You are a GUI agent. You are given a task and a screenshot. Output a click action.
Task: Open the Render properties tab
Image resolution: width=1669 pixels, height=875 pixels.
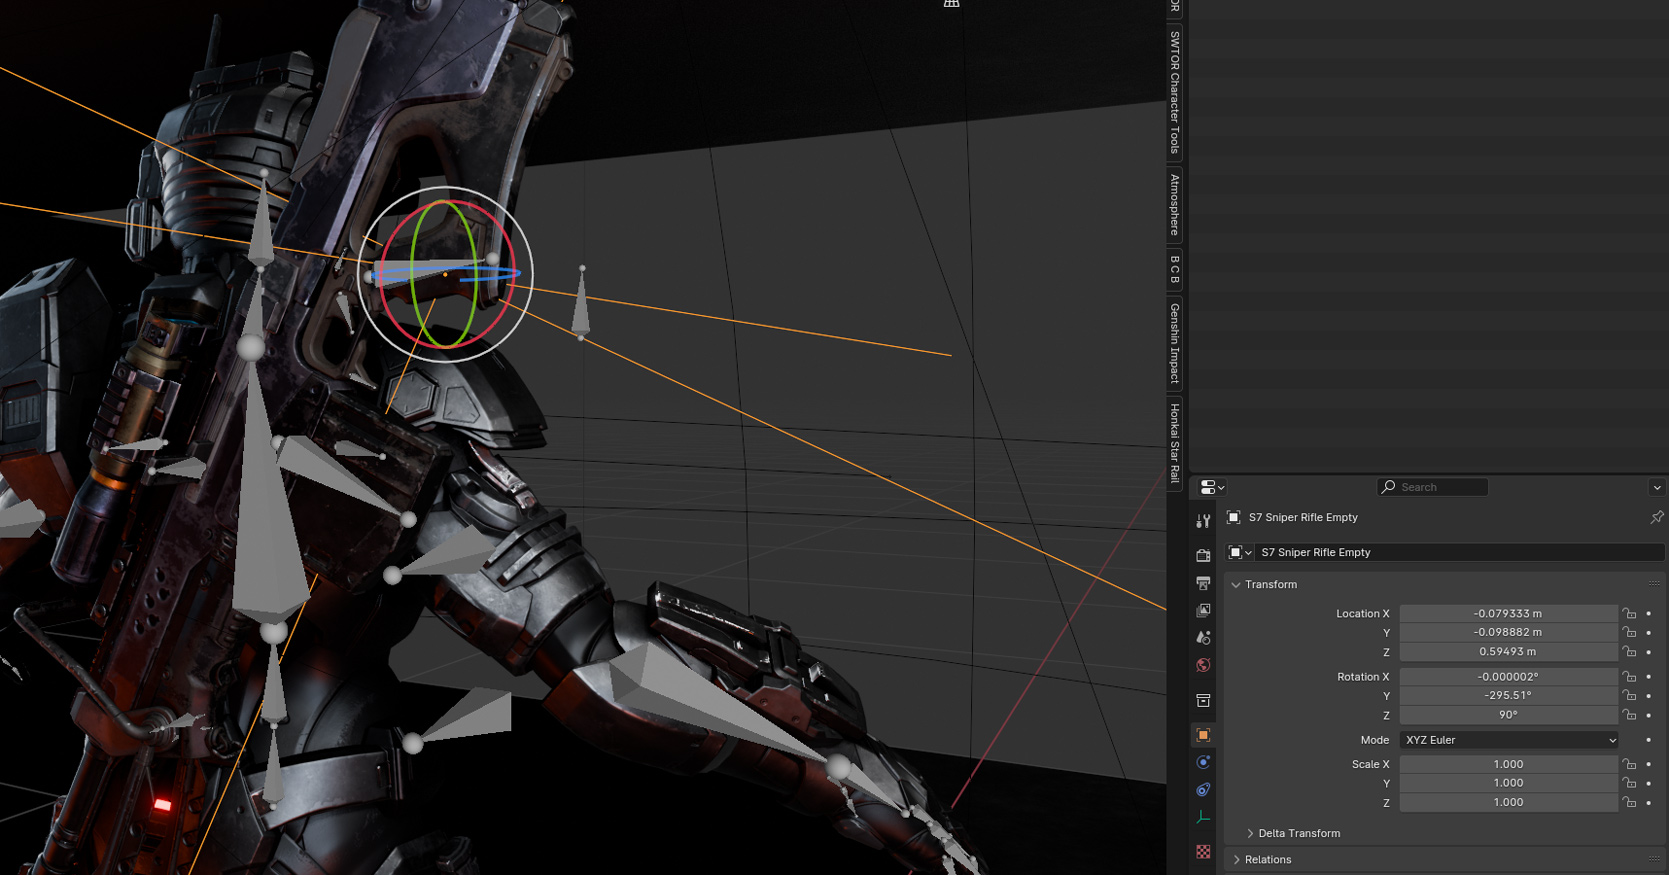(1203, 555)
